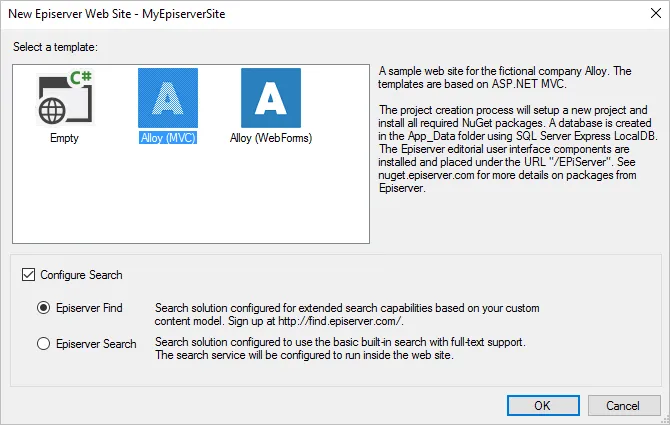The height and width of the screenshot is (425, 670).
Task: Pick the Alloy (WebForms) template icon
Action: coord(271,98)
